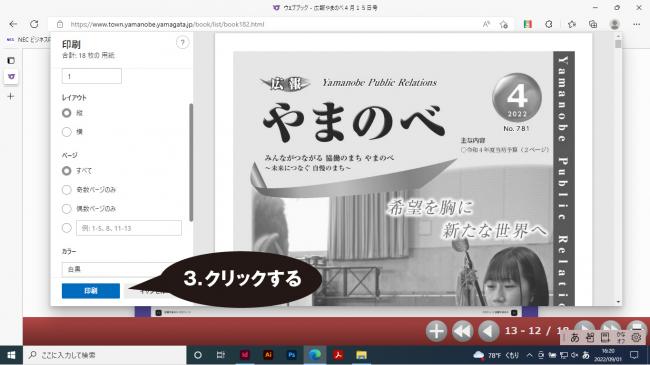
Task: Launch Adobe Photoshop from the taskbar
Action: coord(291,355)
